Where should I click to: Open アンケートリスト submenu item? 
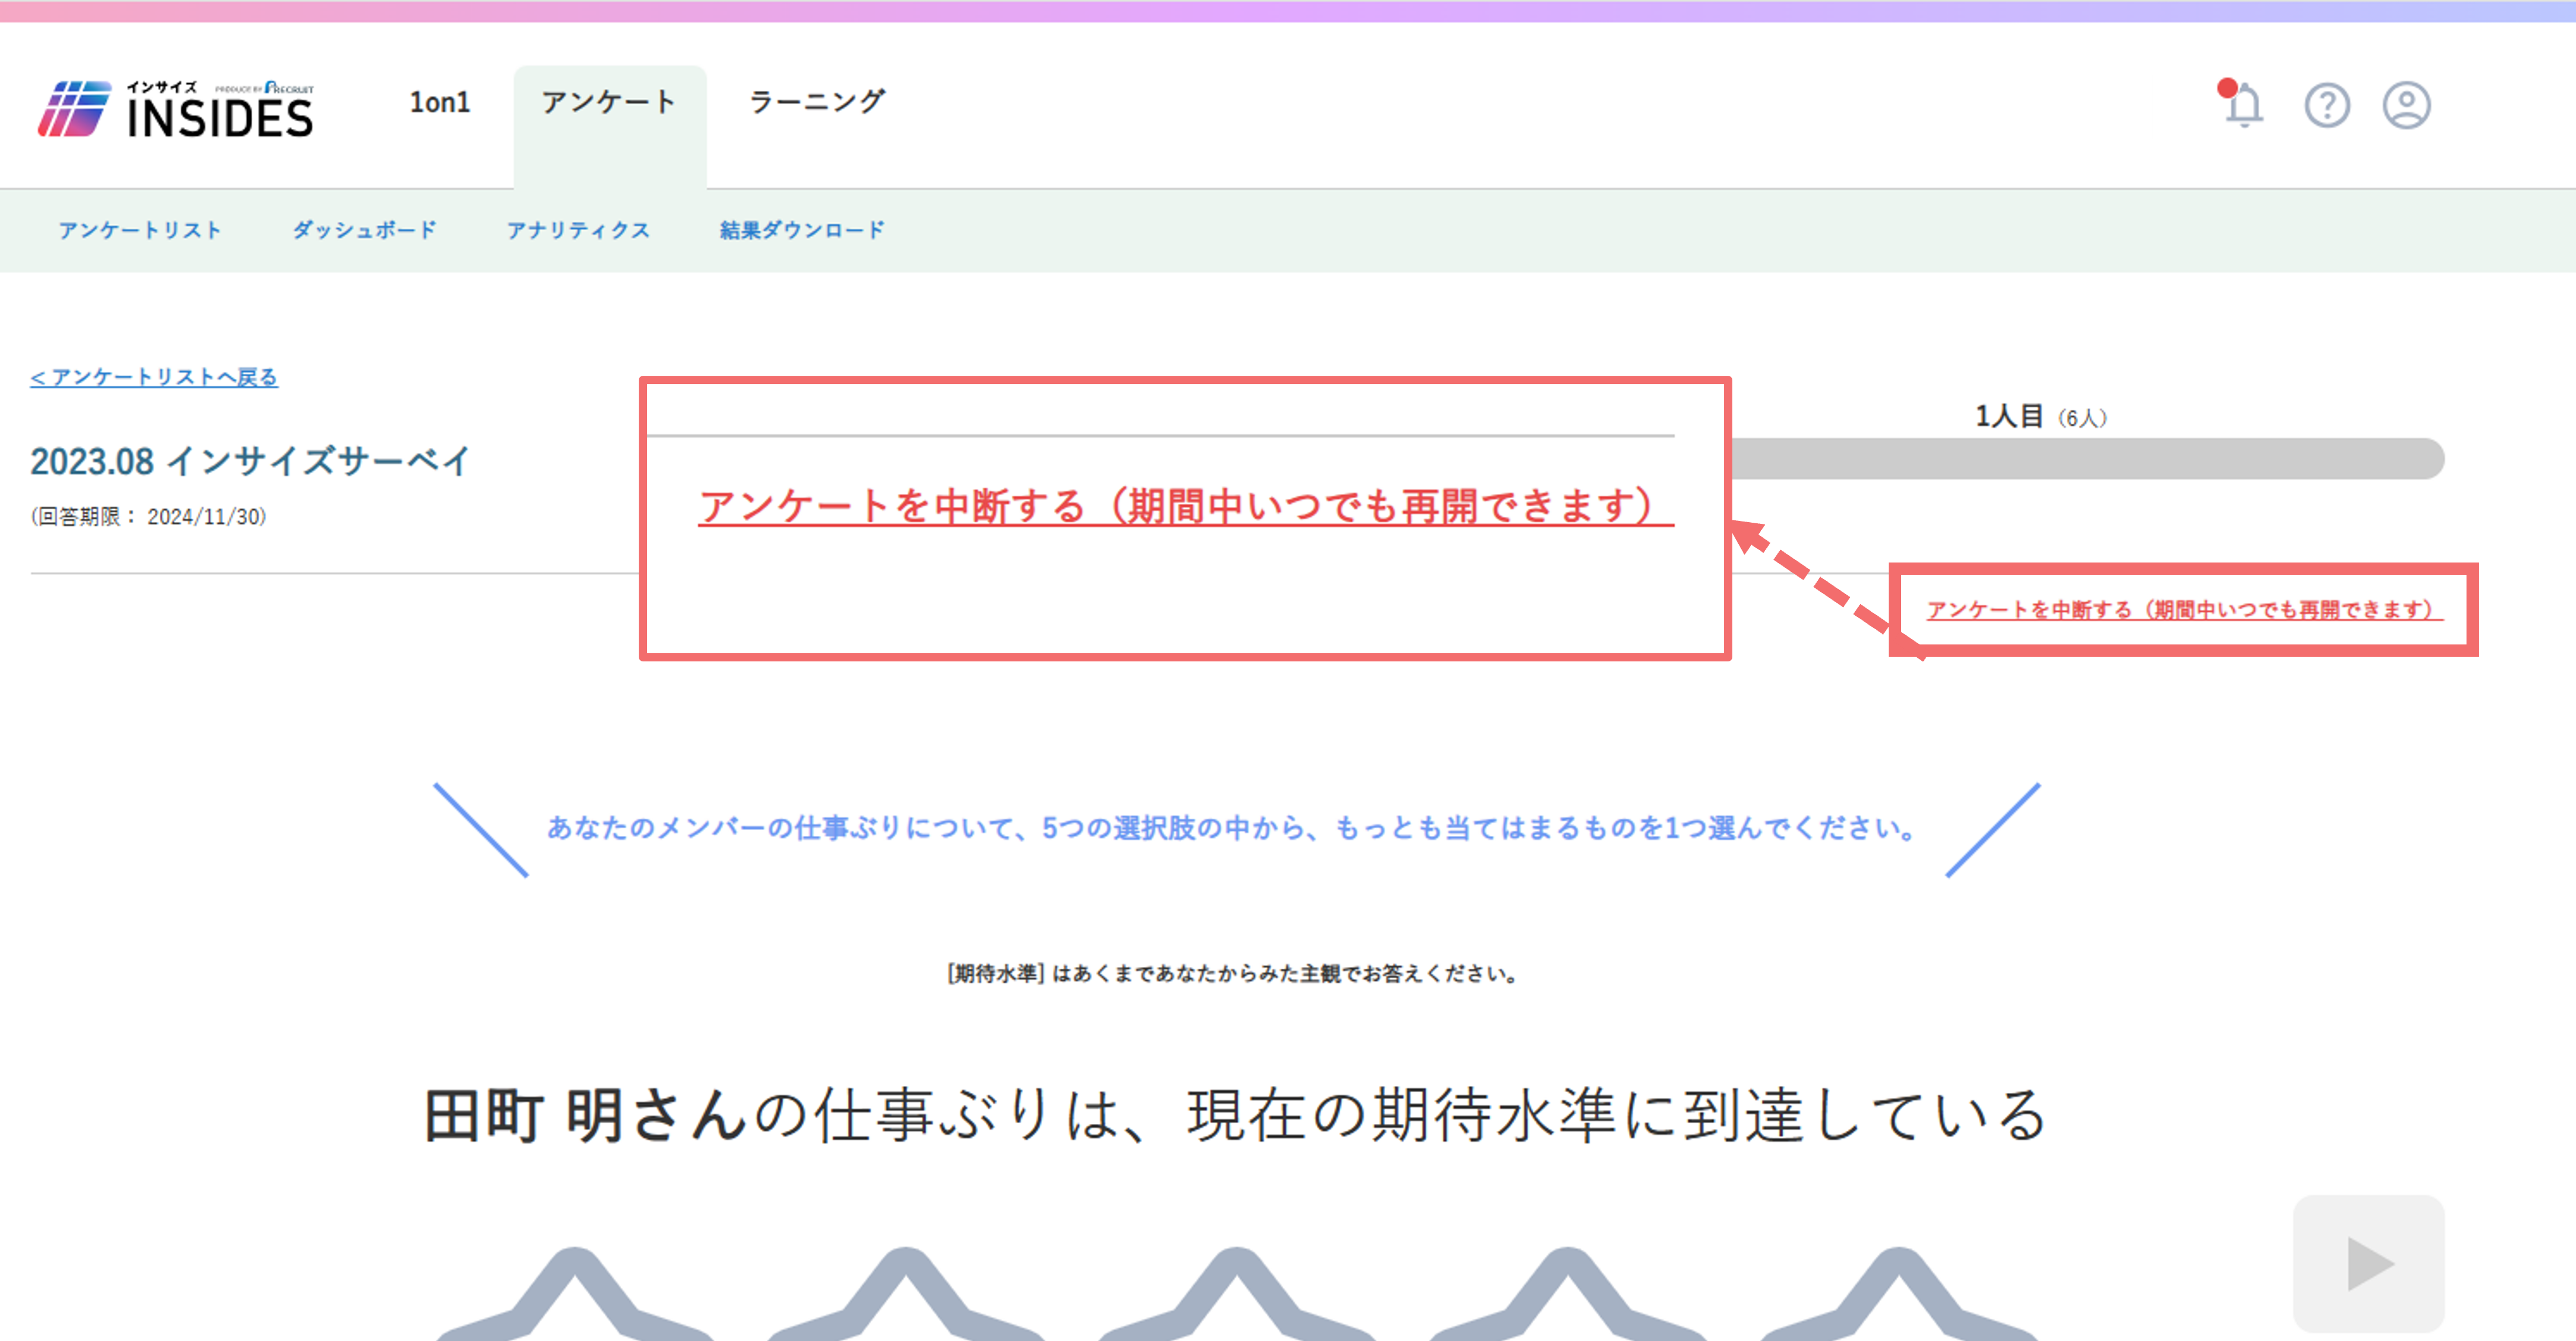[140, 230]
